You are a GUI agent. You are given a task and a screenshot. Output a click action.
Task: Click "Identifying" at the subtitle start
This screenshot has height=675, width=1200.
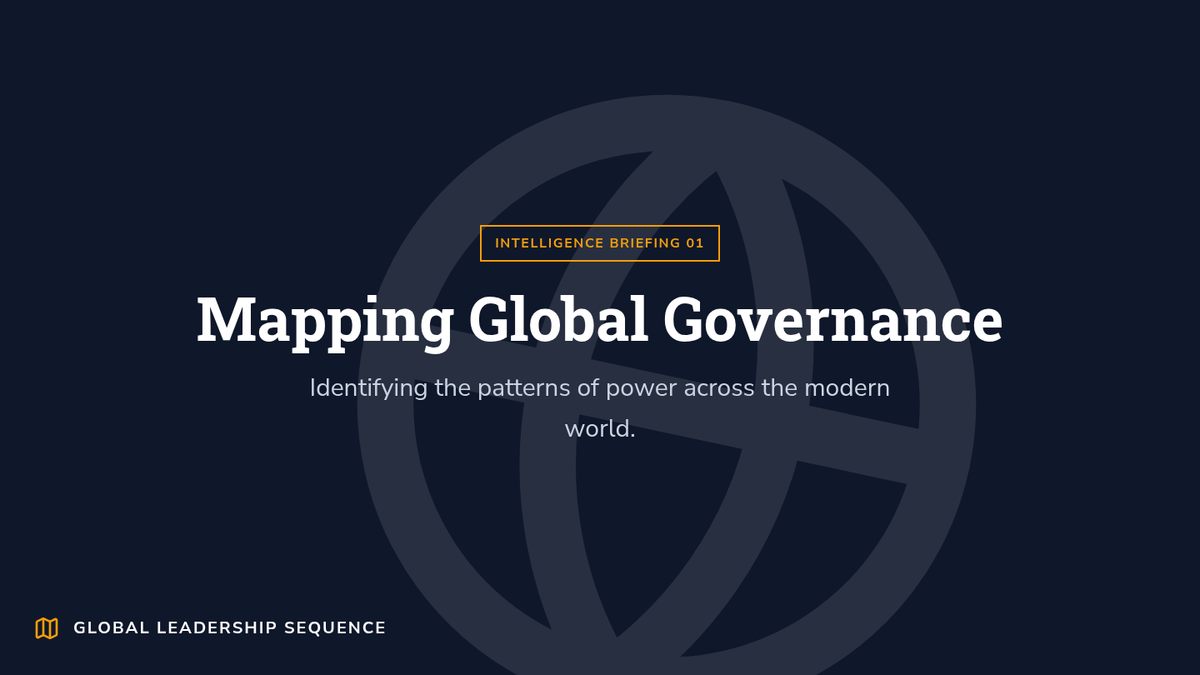coord(368,387)
